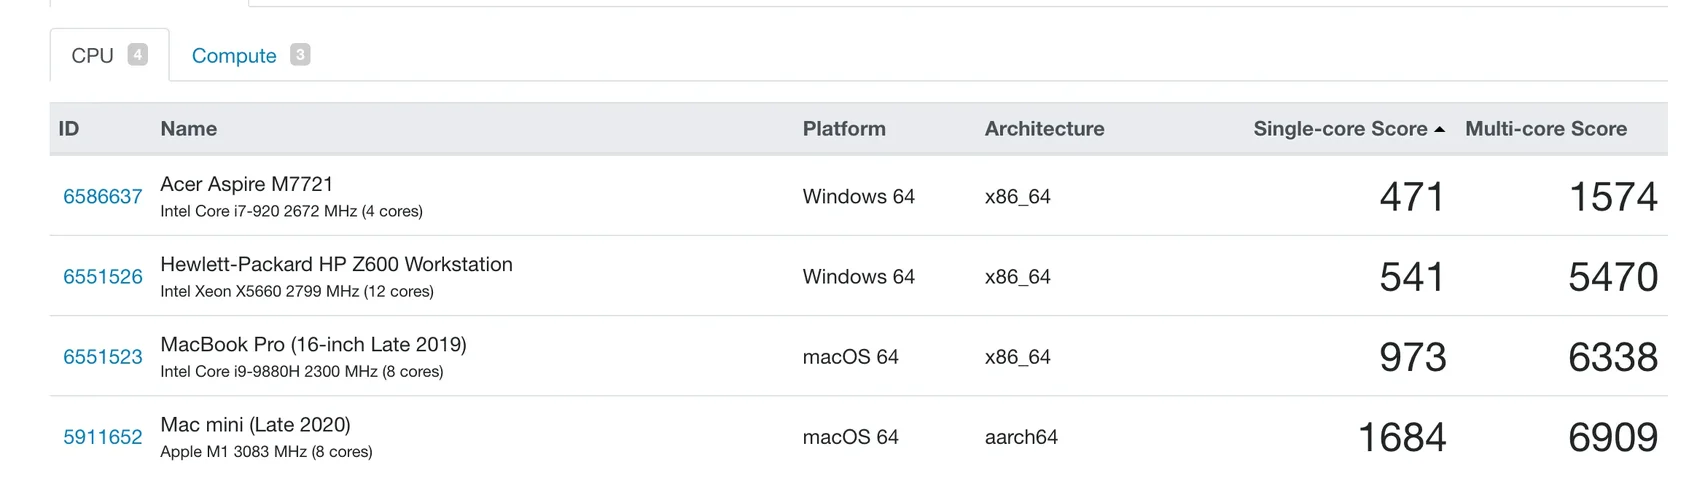The height and width of the screenshot is (500, 1697).
Task: Select Mac mini (Late 2020) name
Action: click(255, 424)
